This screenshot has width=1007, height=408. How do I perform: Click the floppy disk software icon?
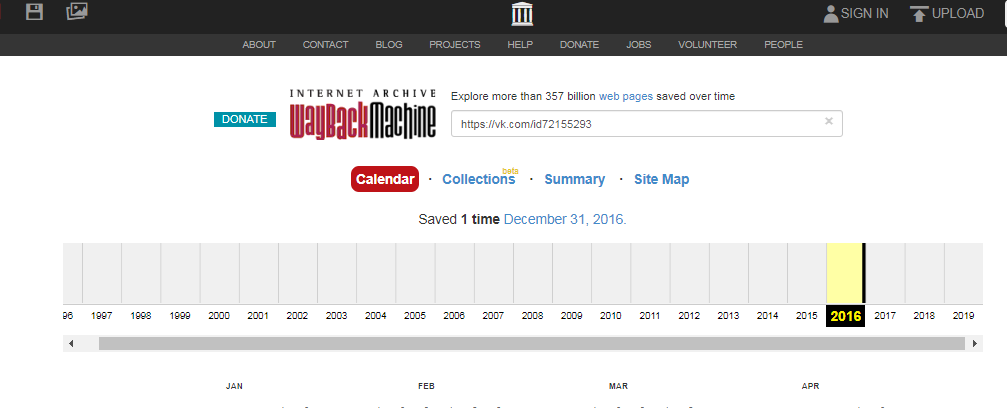tap(34, 12)
